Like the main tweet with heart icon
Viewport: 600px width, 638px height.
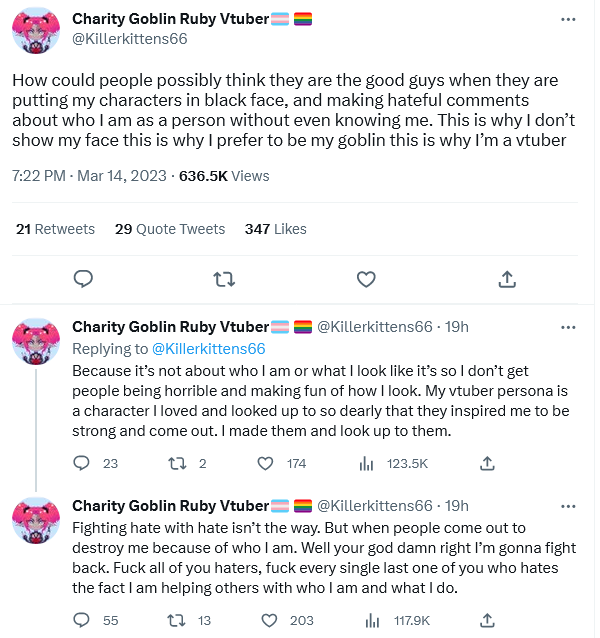pyautogui.click(x=366, y=279)
